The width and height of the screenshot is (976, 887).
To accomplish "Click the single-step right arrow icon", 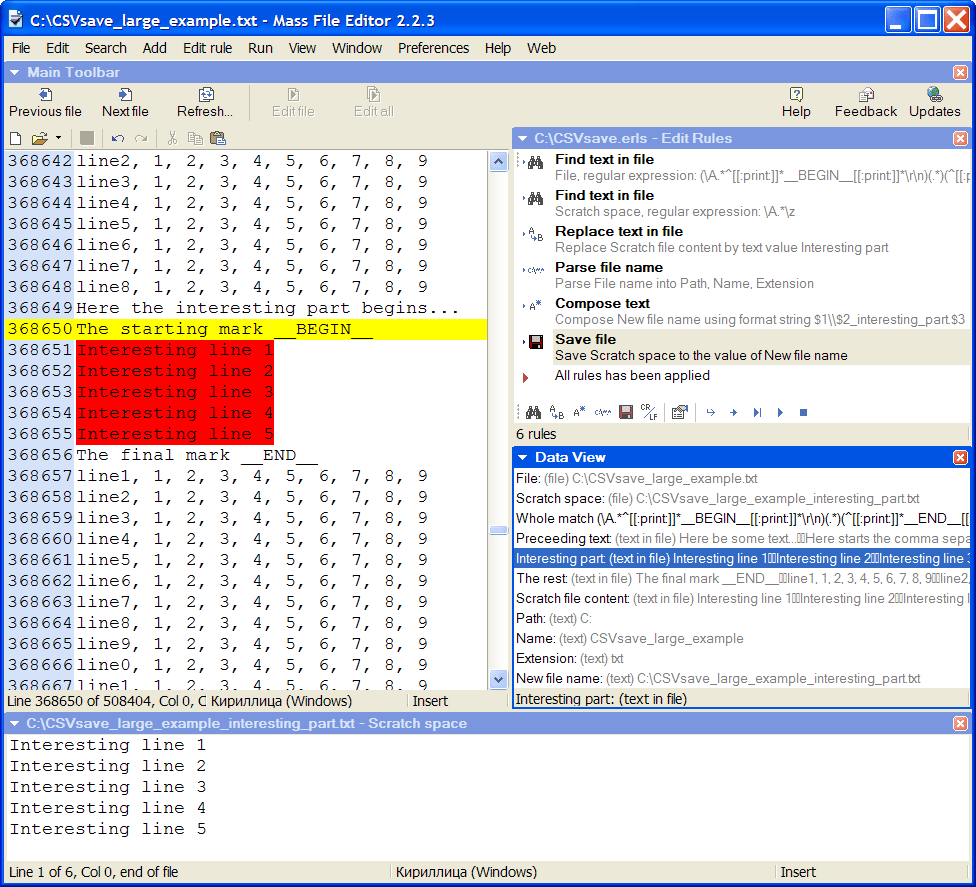I will point(733,412).
